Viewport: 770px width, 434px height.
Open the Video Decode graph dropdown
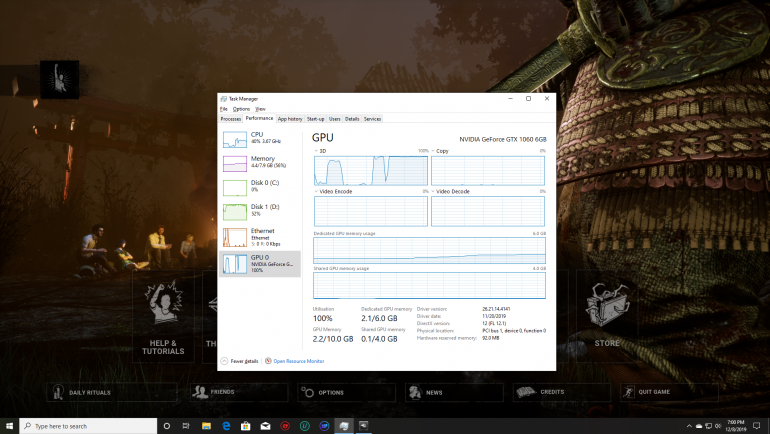click(433, 191)
